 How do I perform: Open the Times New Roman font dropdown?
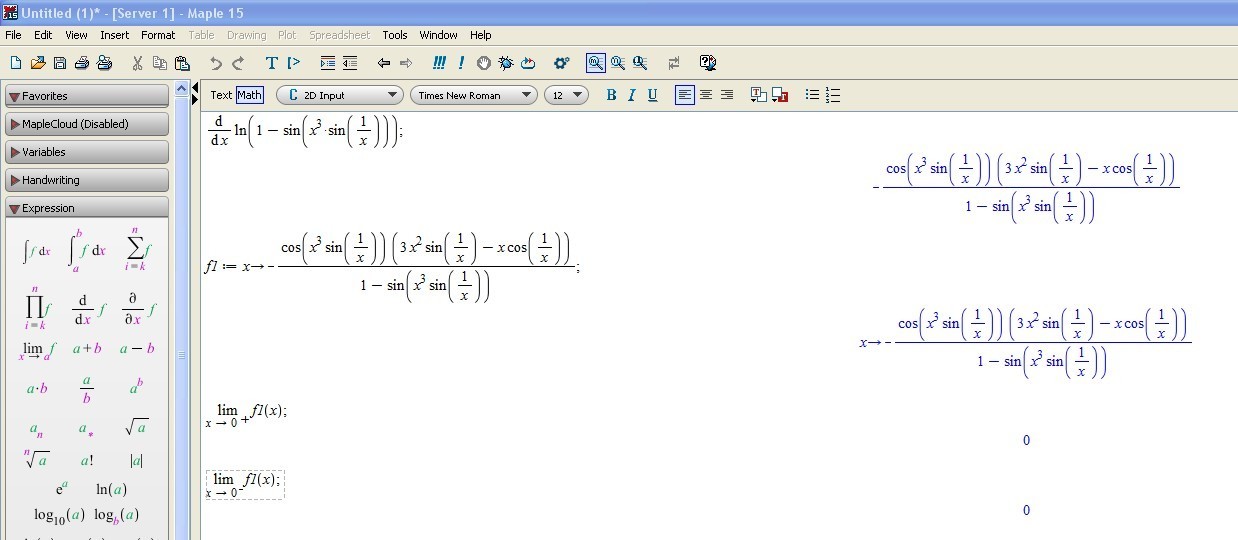pyautogui.click(x=473, y=95)
